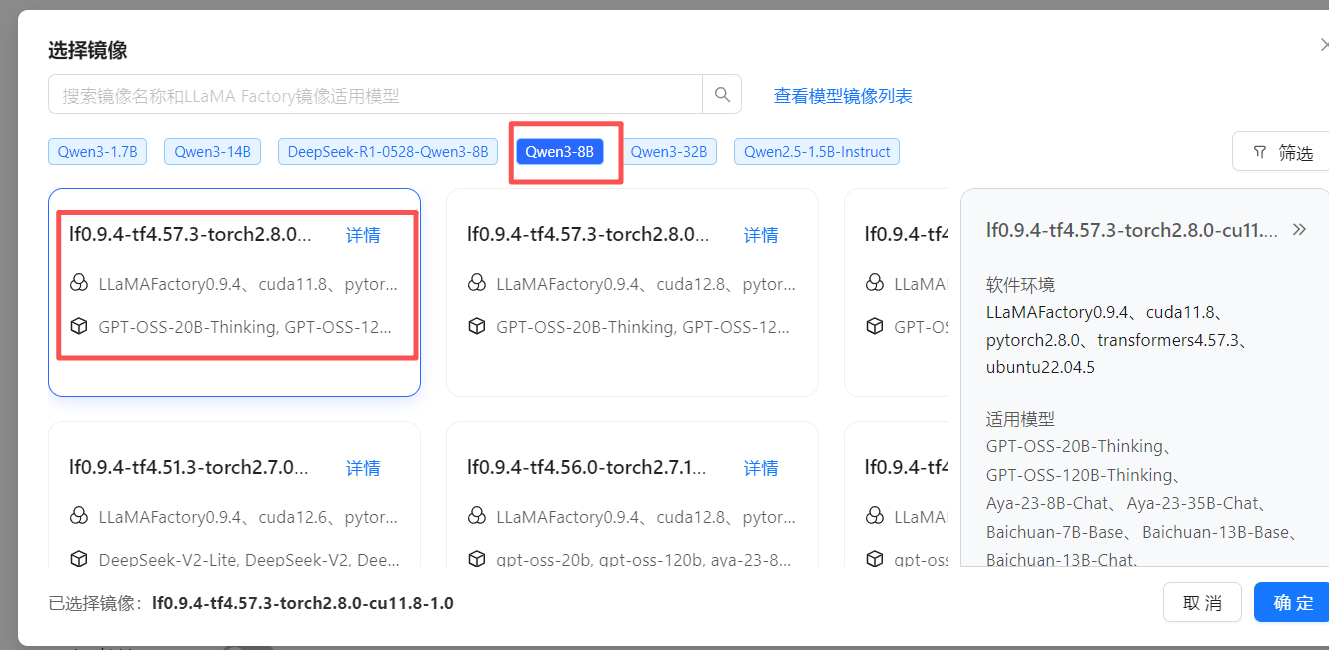1329x650 pixels.
Task: Click the software environment icon on selected lf0.9.4-tf4.57.3 card
Action: pos(79,283)
